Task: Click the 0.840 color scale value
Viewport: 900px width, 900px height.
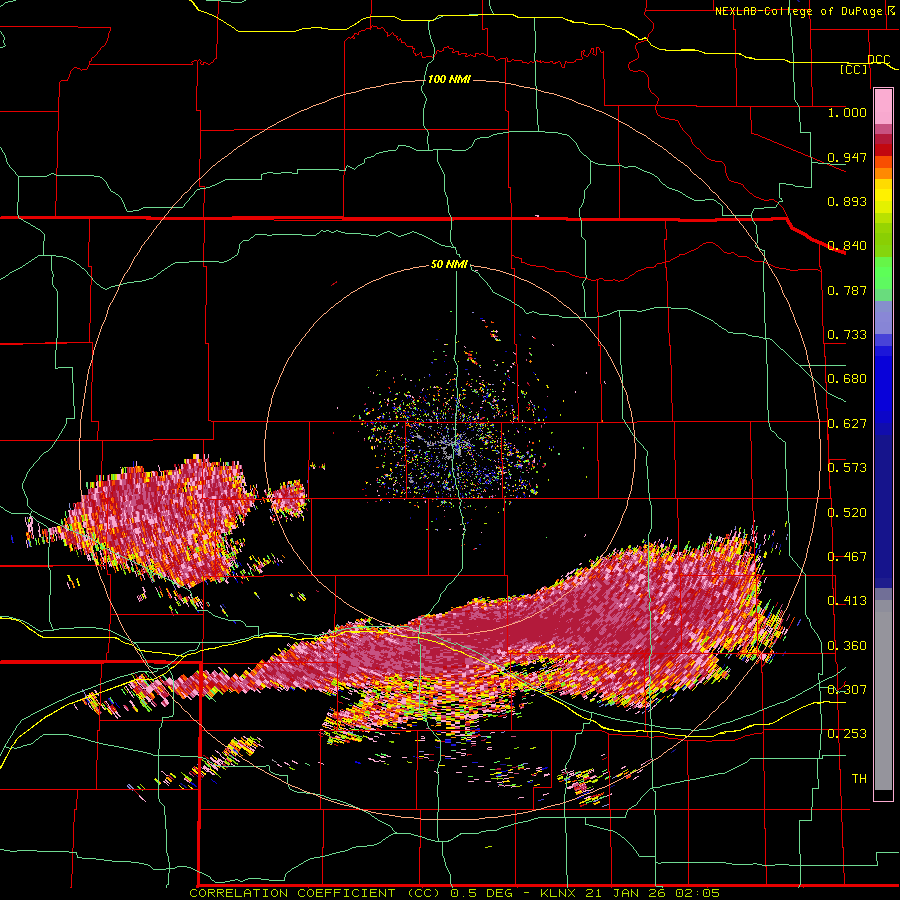Action: tap(847, 246)
